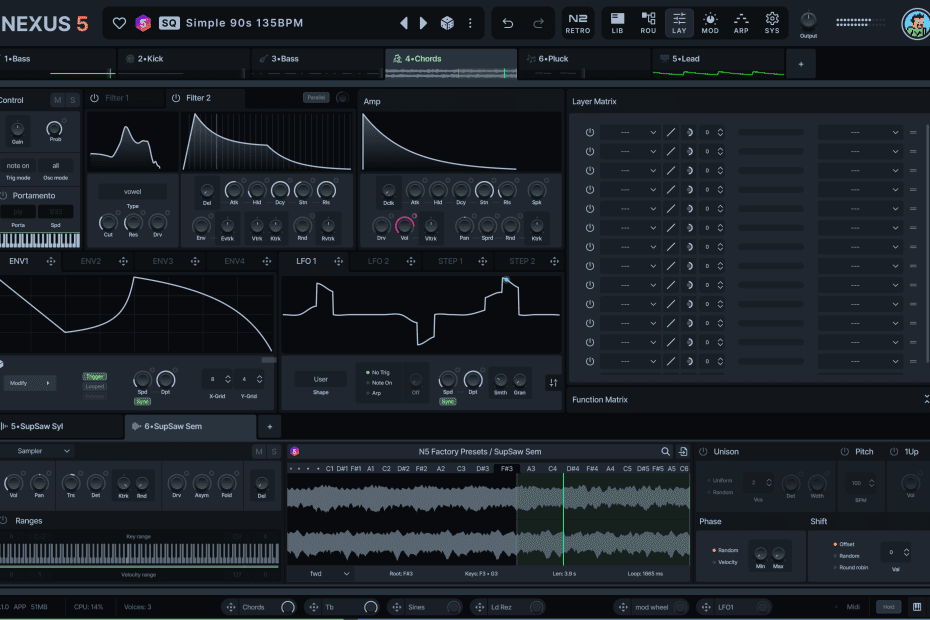Open the MOD modulation page
930x620 pixels.
pyautogui.click(x=710, y=22)
